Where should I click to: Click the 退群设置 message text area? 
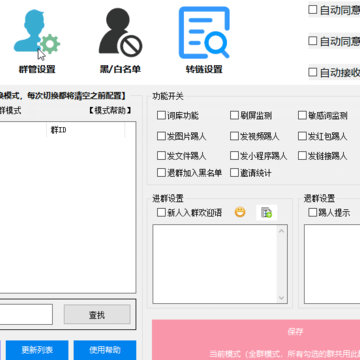tap(332, 264)
